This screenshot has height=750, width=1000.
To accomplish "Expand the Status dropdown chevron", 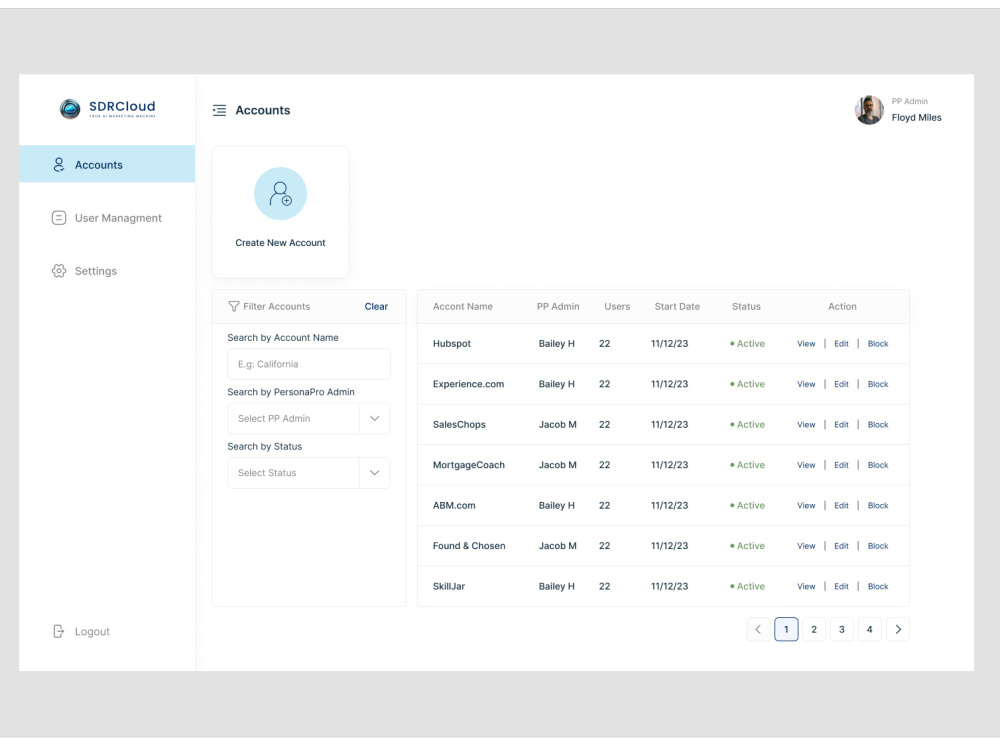I will pyautogui.click(x=374, y=473).
